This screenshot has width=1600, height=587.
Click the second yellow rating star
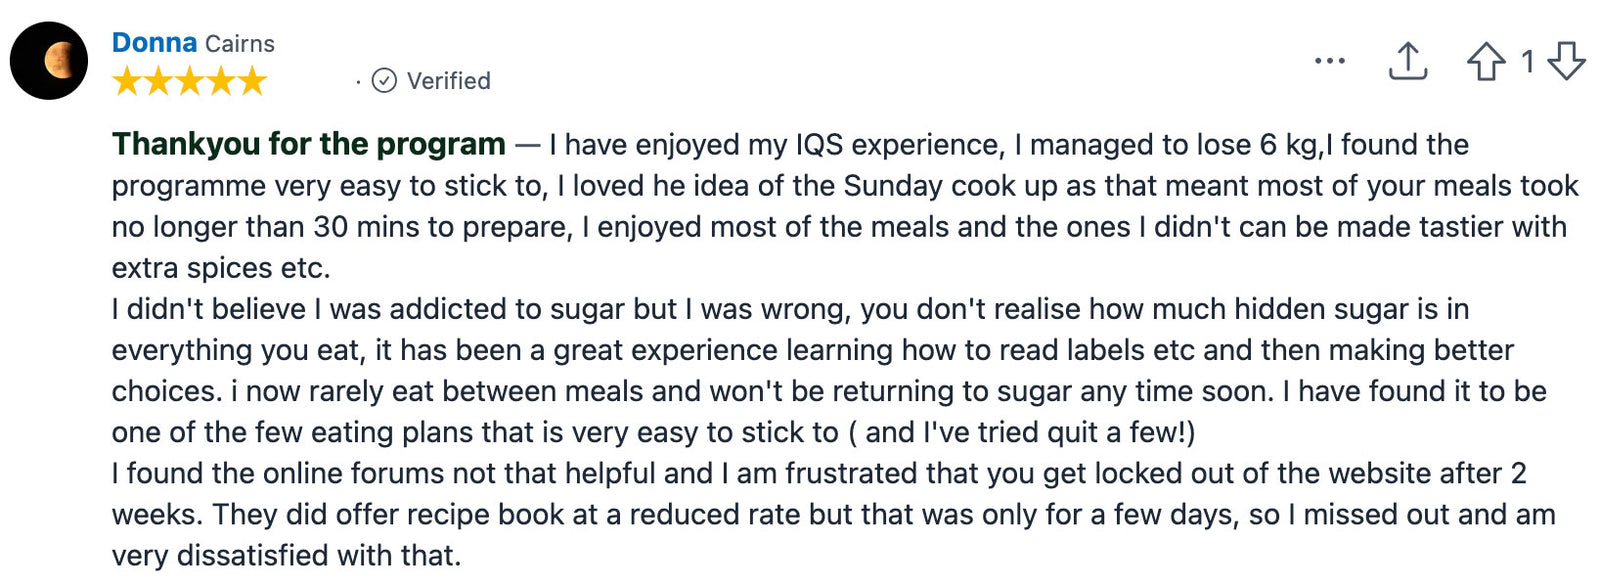158,81
